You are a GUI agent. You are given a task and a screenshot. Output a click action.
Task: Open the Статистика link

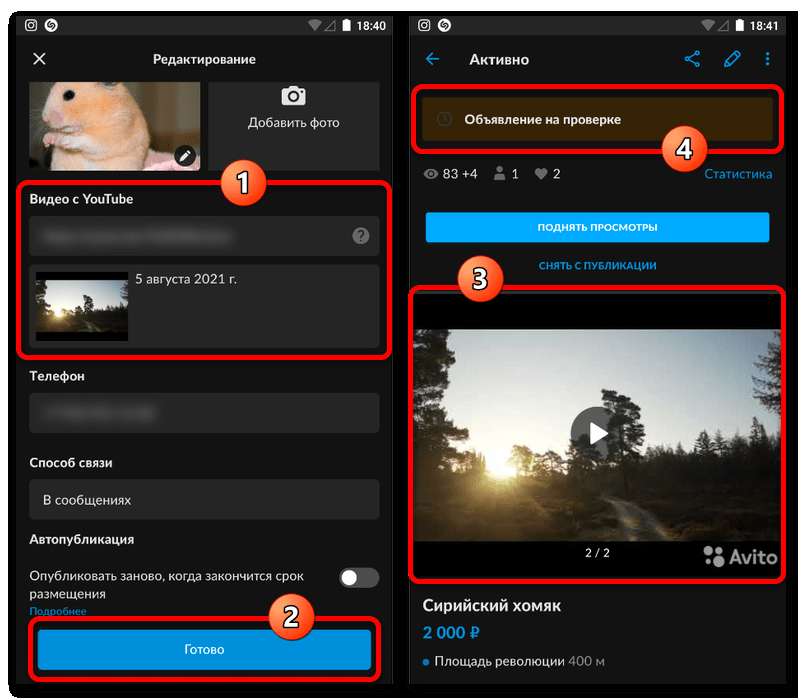[738, 174]
